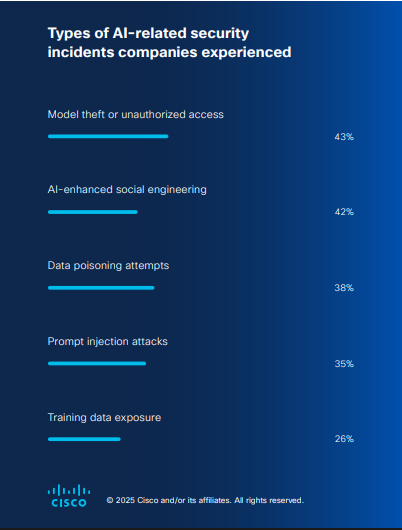Screen dimensions: 402x530
Task: Click the 38% value
Action: point(344,288)
